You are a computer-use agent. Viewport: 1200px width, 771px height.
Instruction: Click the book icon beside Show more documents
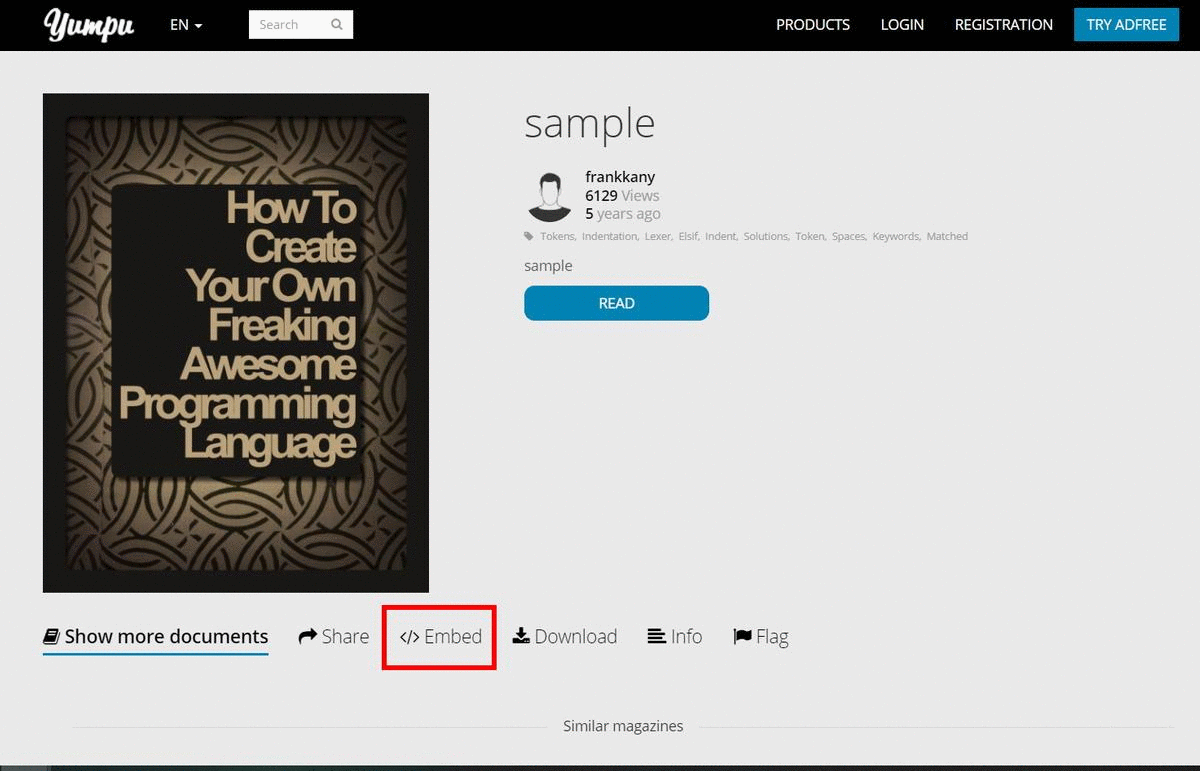tap(51, 637)
